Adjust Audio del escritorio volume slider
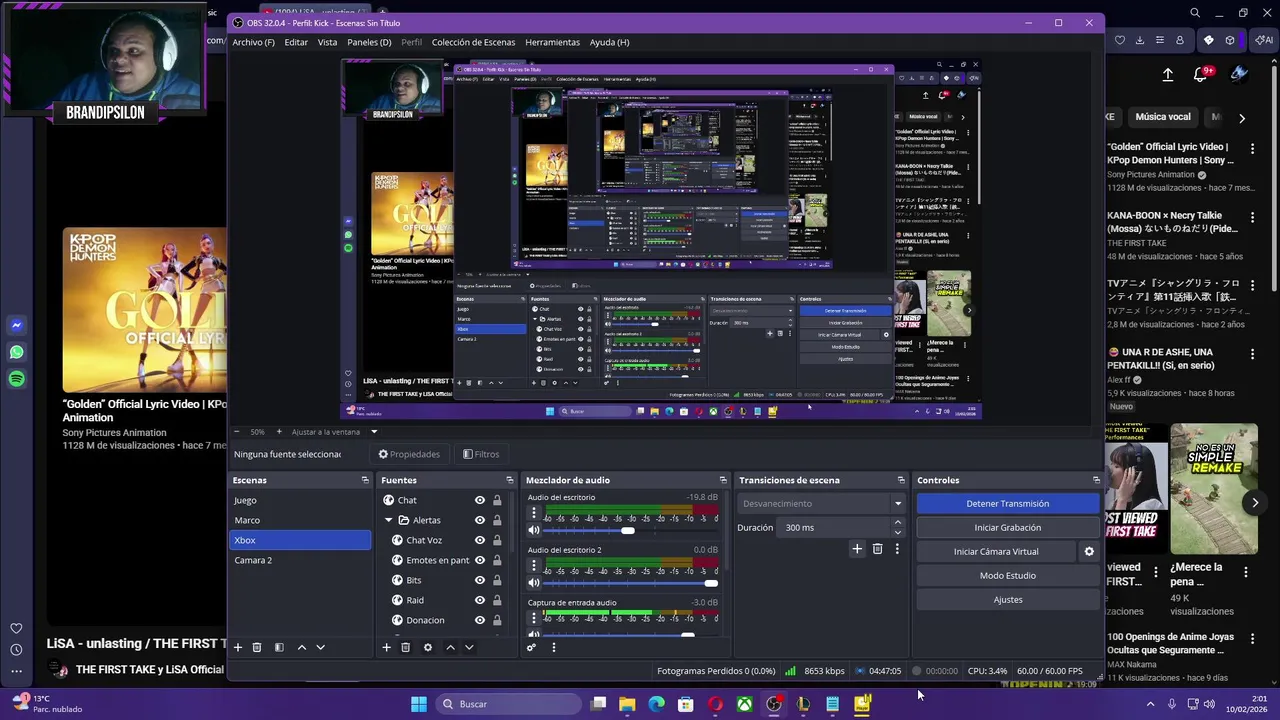This screenshot has width=1280, height=720. click(630, 530)
